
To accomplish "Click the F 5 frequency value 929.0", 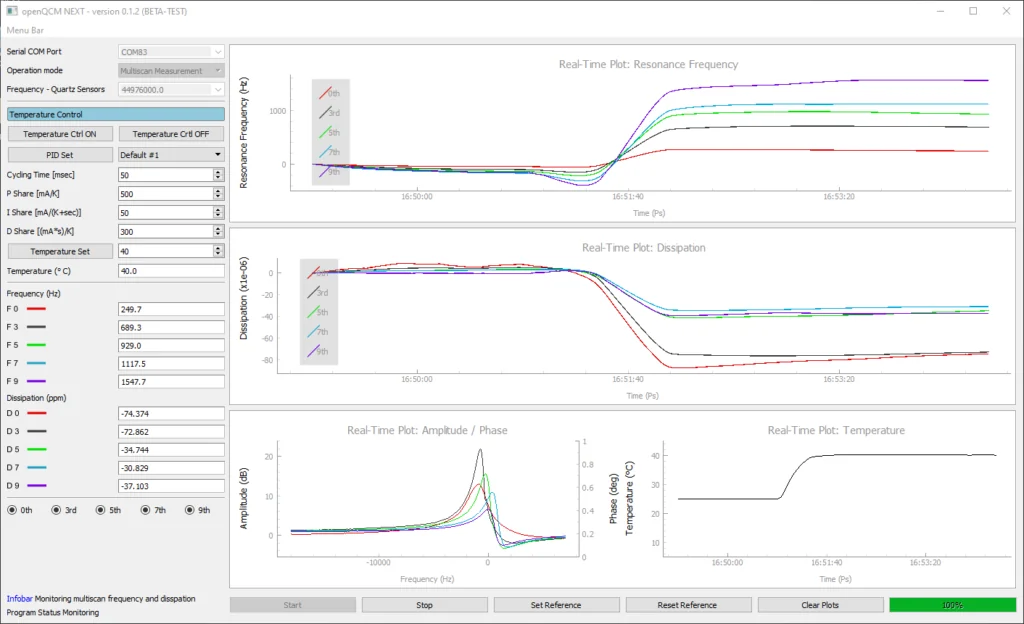I will coord(171,346).
